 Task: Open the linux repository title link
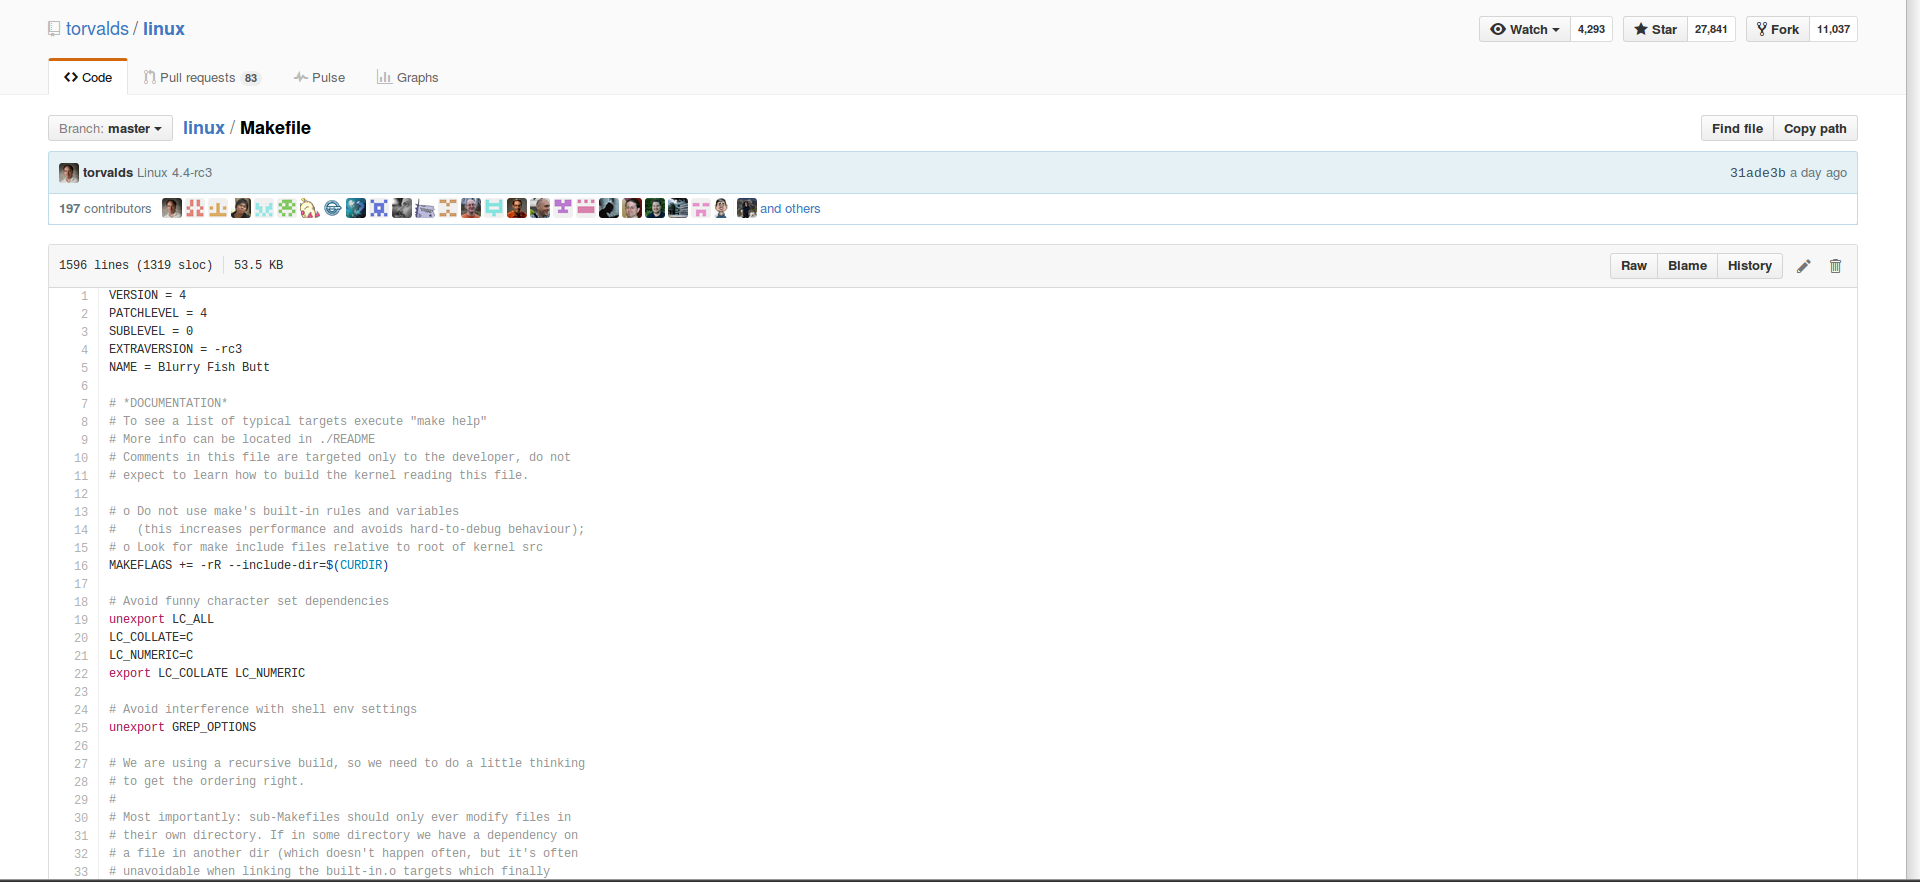(164, 29)
